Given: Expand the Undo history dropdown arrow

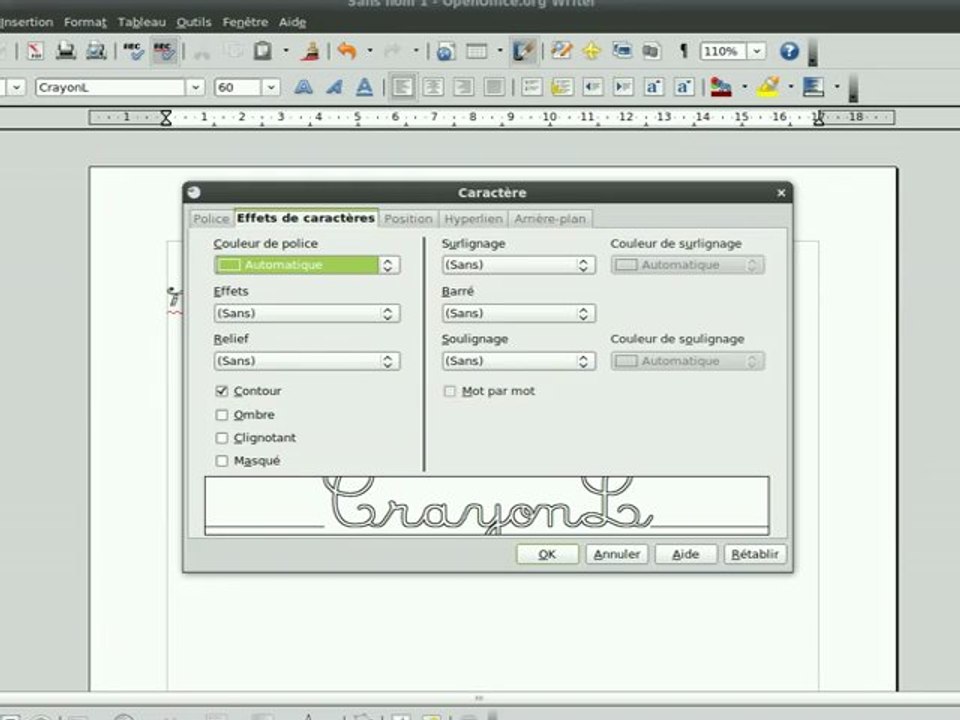Looking at the screenshot, I should tap(370, 51).
